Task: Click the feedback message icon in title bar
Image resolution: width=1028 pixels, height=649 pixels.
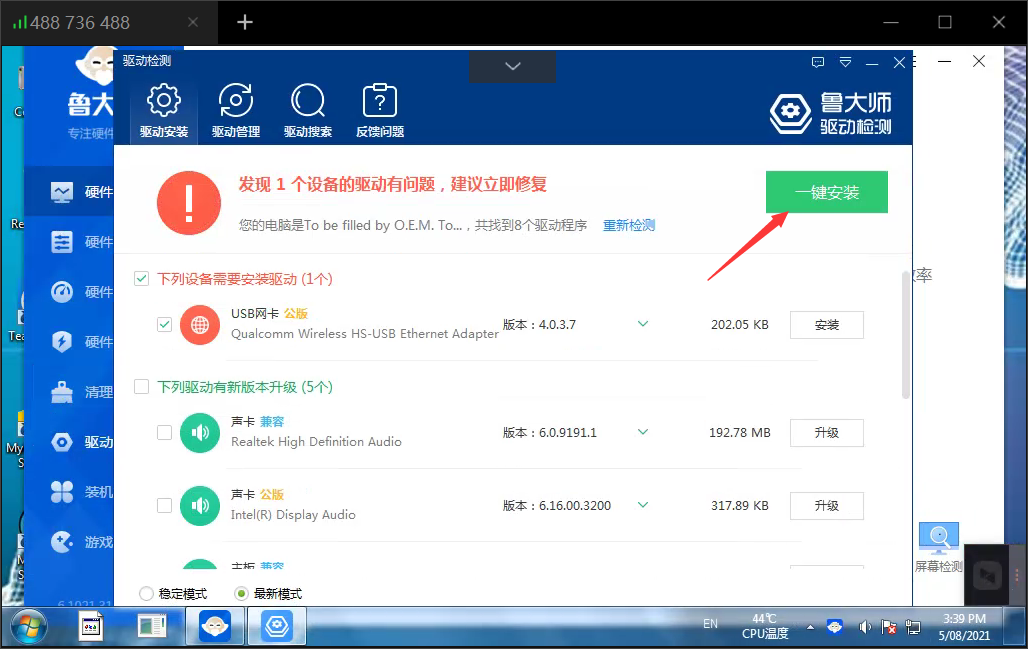Action: (x=818, y=62)
